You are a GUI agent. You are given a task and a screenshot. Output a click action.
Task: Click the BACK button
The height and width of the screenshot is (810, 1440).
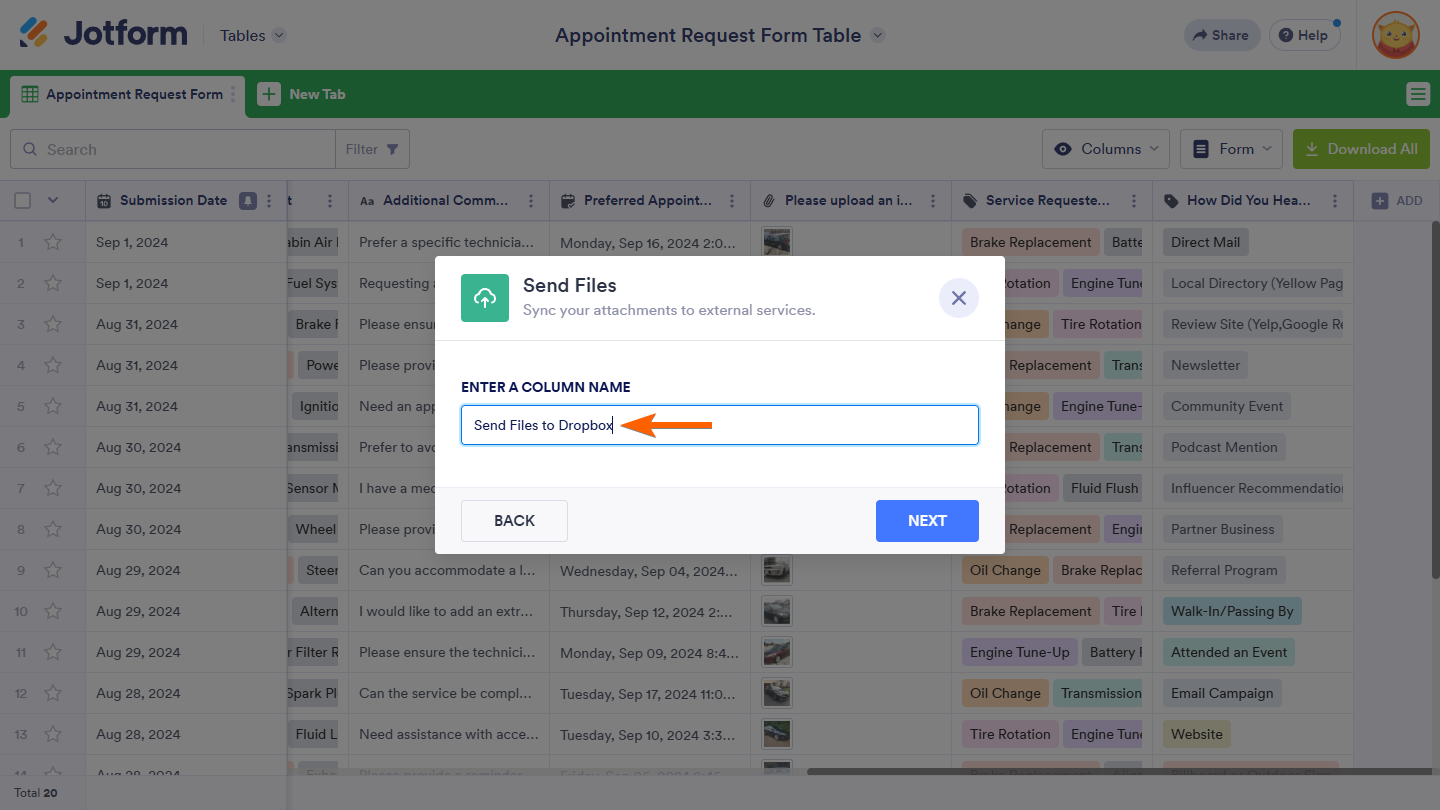click(514, 520)
